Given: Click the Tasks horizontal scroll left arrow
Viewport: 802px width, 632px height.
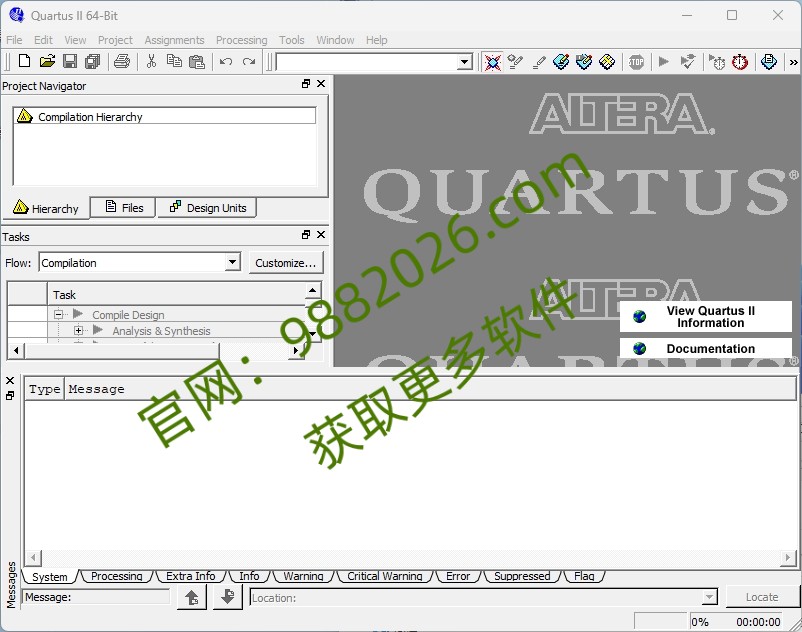Looking at the screenshot, I should [16, 350].
